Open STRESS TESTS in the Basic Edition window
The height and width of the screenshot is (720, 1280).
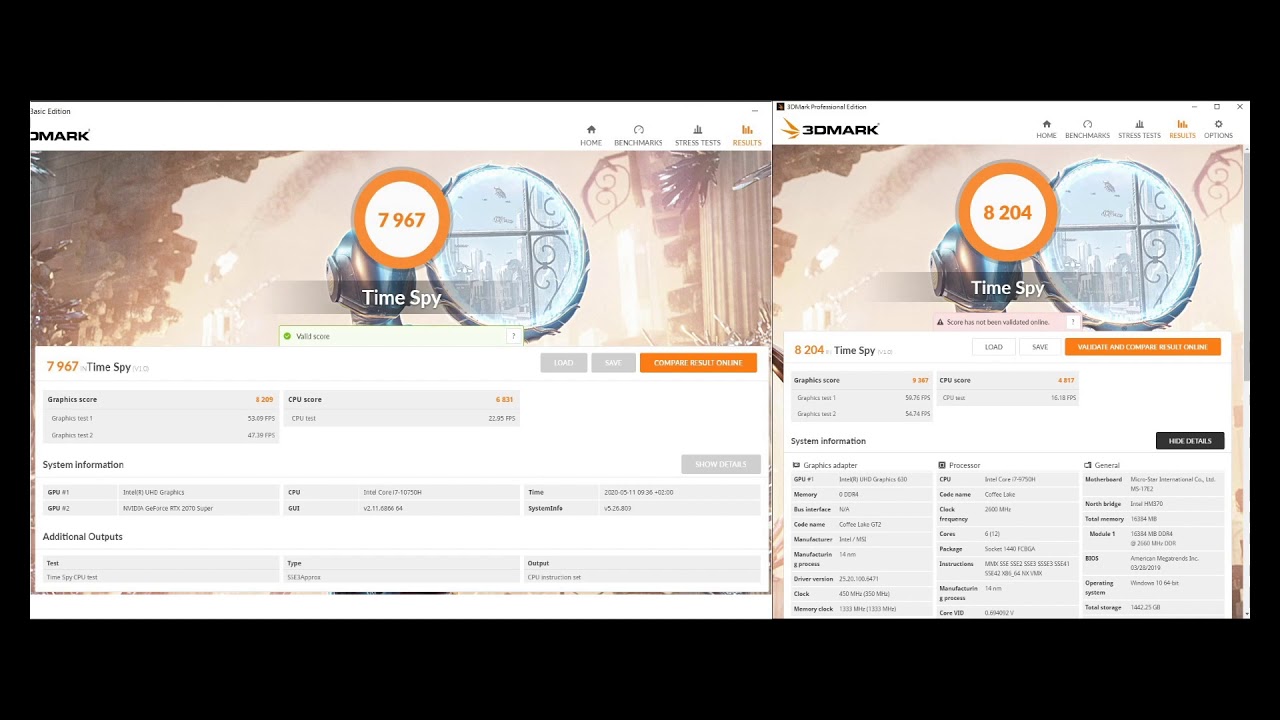pyautogui.click(x=697, y=135)
